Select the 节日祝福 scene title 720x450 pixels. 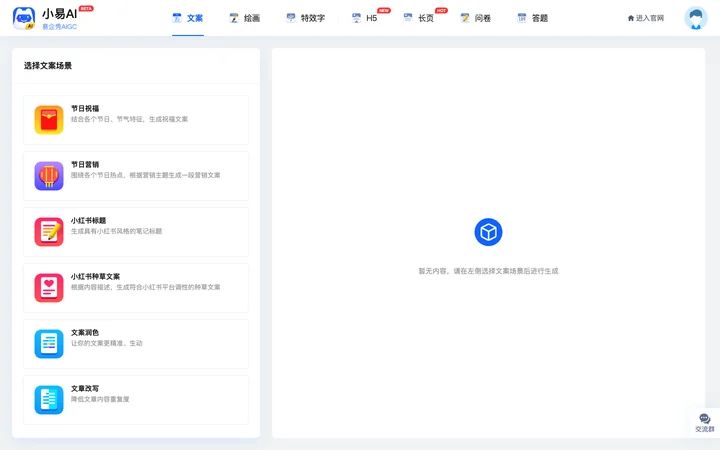click(x=85, y=108)
